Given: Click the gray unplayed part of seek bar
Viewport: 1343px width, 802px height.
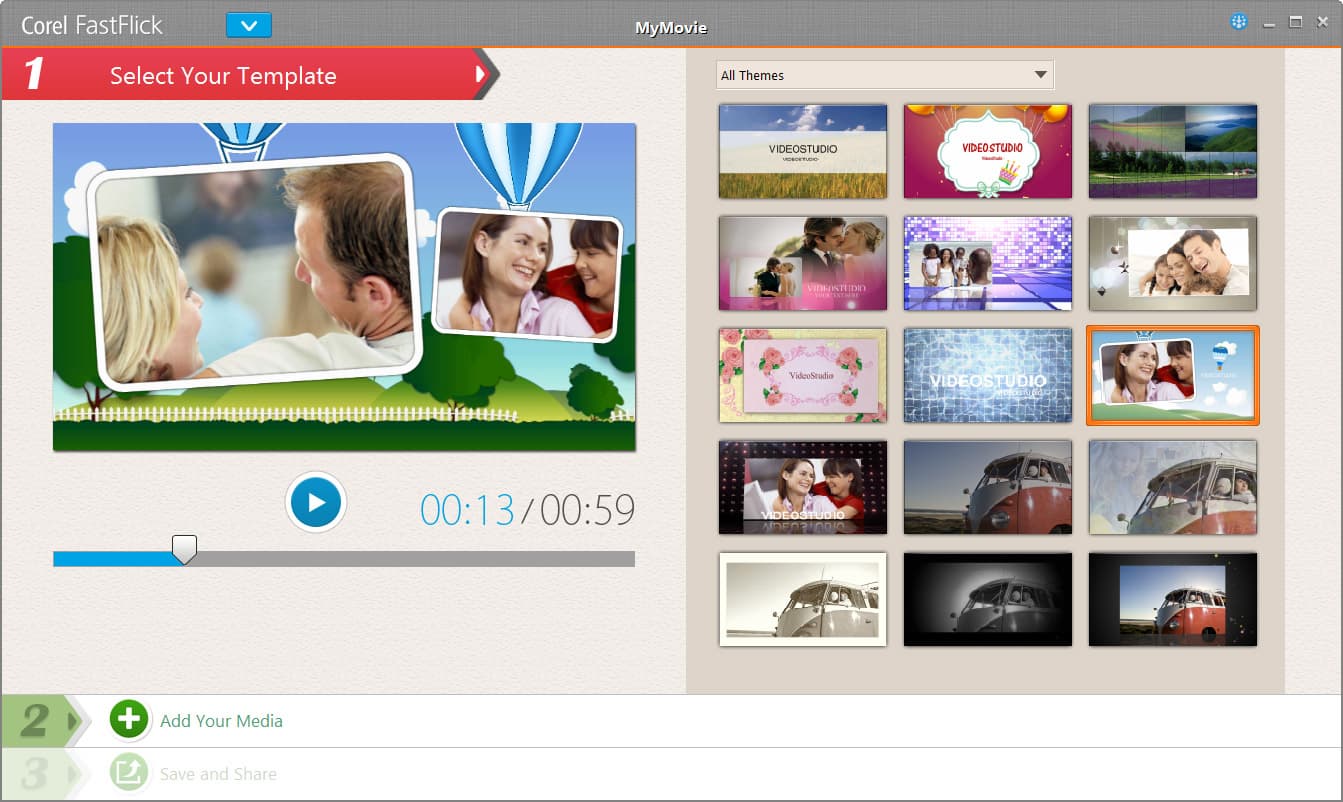Looking at the screenshot, I should click(415, 559).
